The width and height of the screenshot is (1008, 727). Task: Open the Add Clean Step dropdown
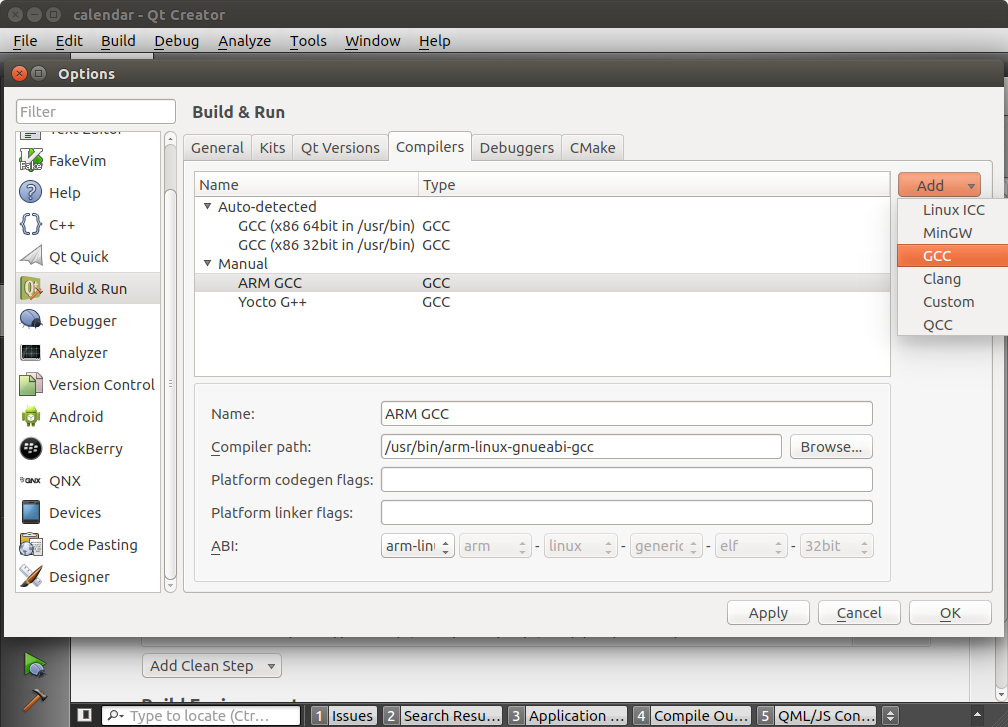212,666
